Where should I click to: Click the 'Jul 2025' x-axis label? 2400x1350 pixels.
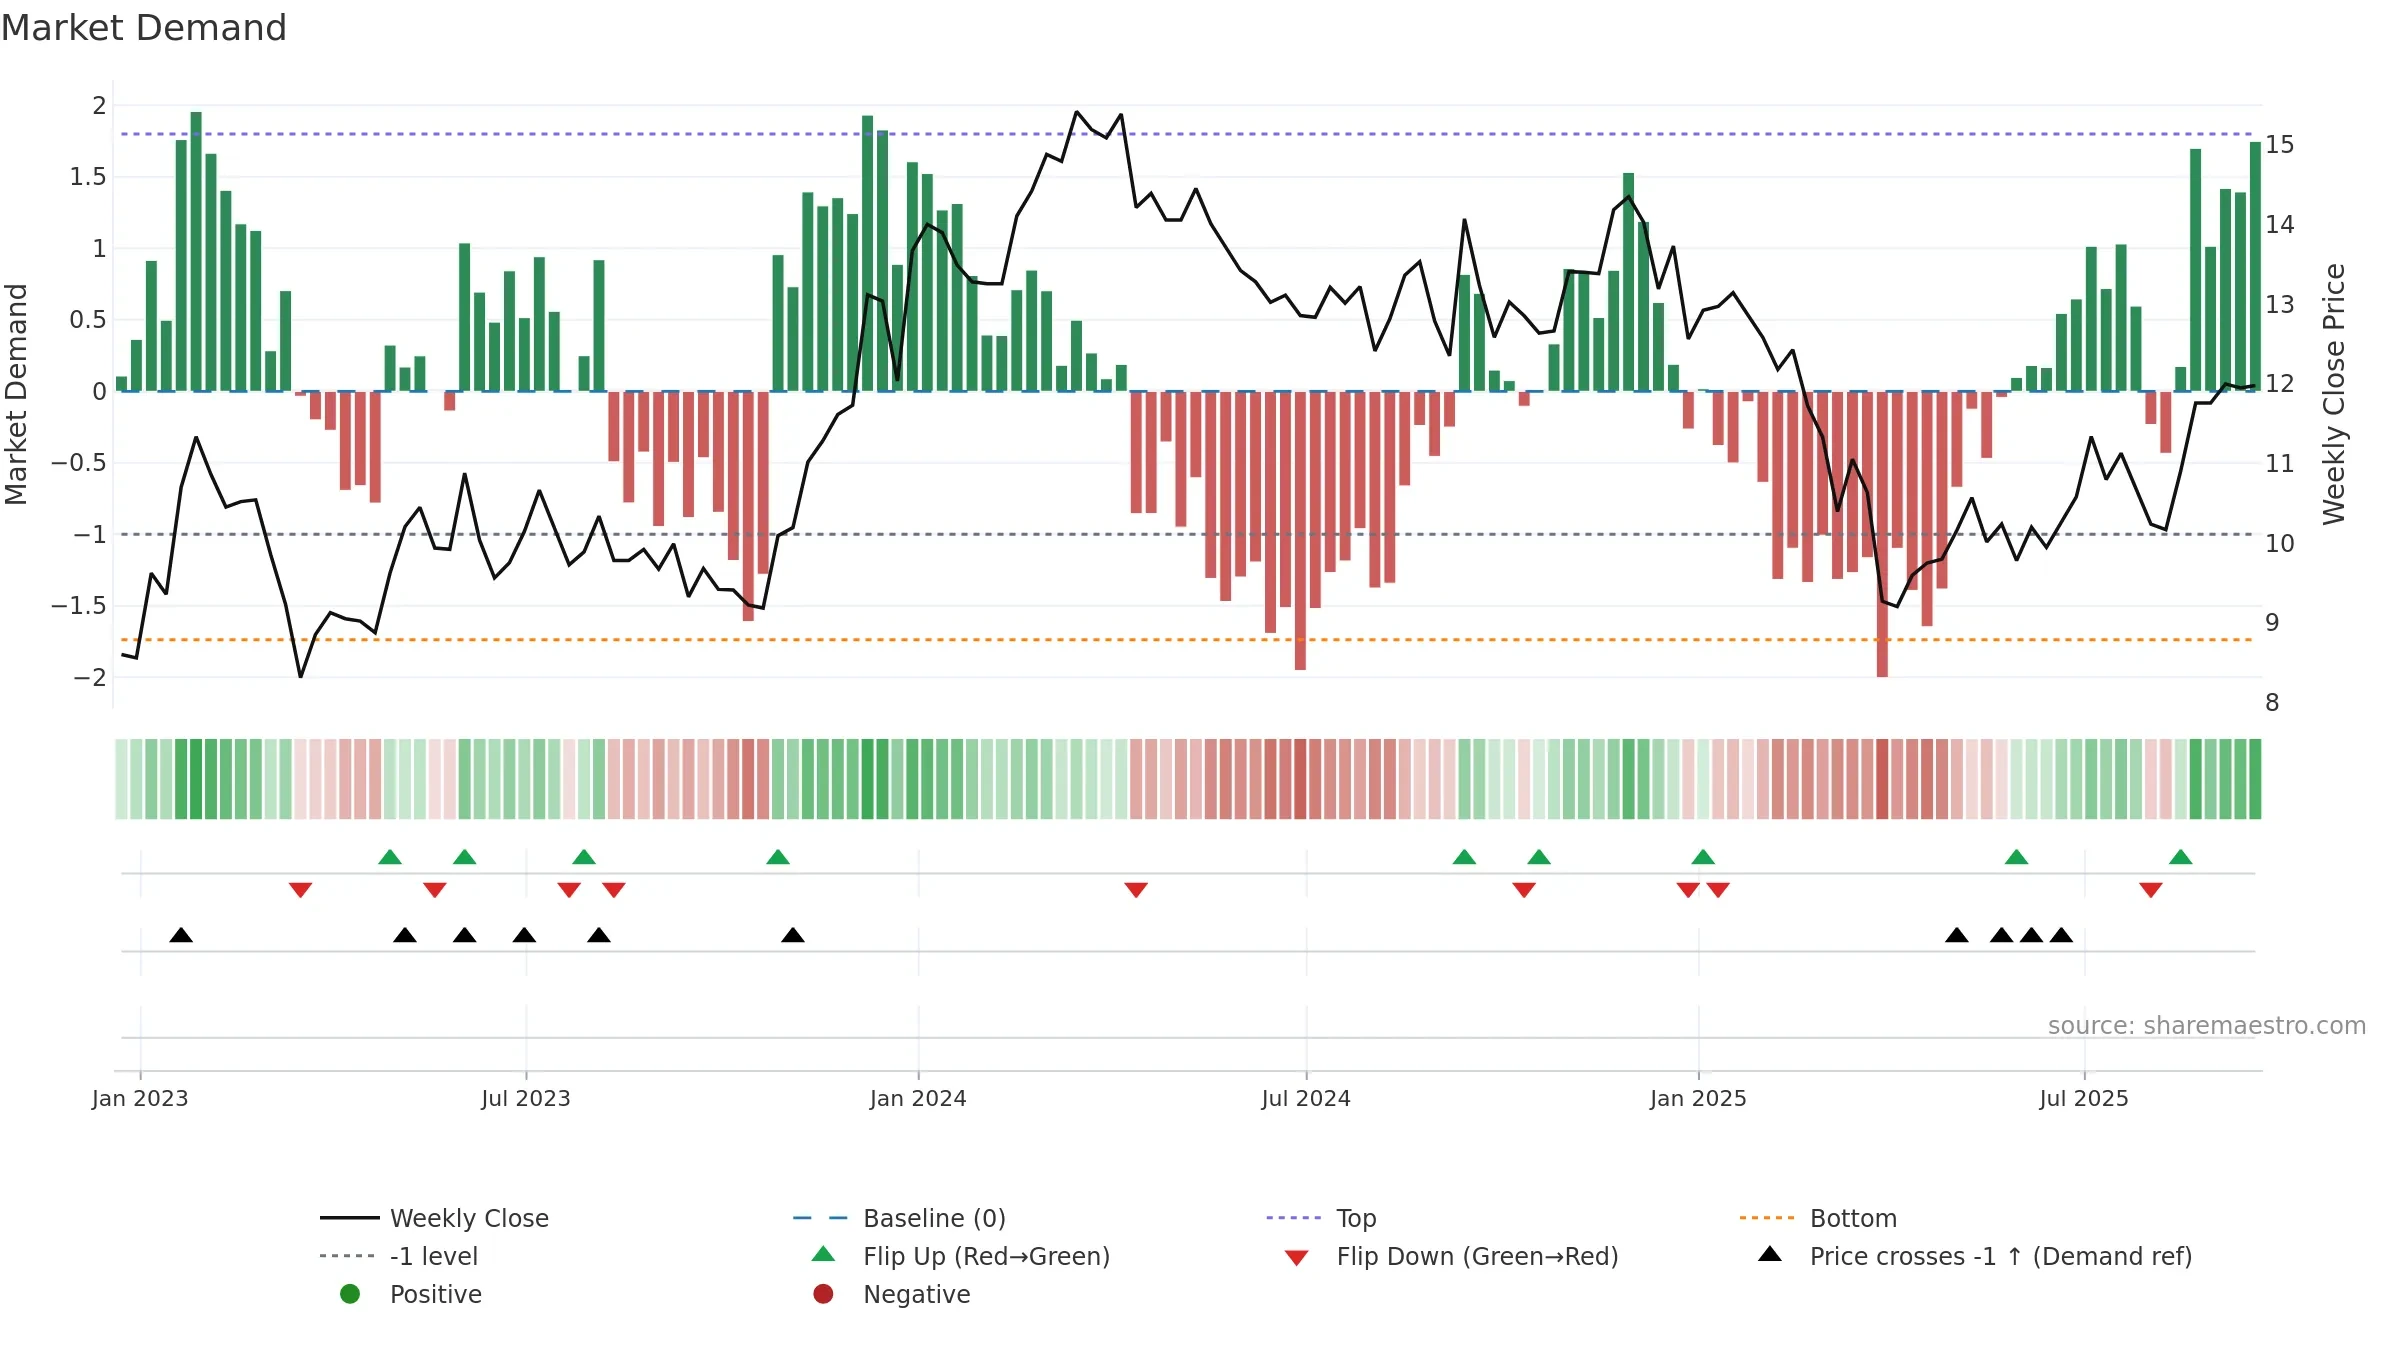(x=2084, y=1098)
